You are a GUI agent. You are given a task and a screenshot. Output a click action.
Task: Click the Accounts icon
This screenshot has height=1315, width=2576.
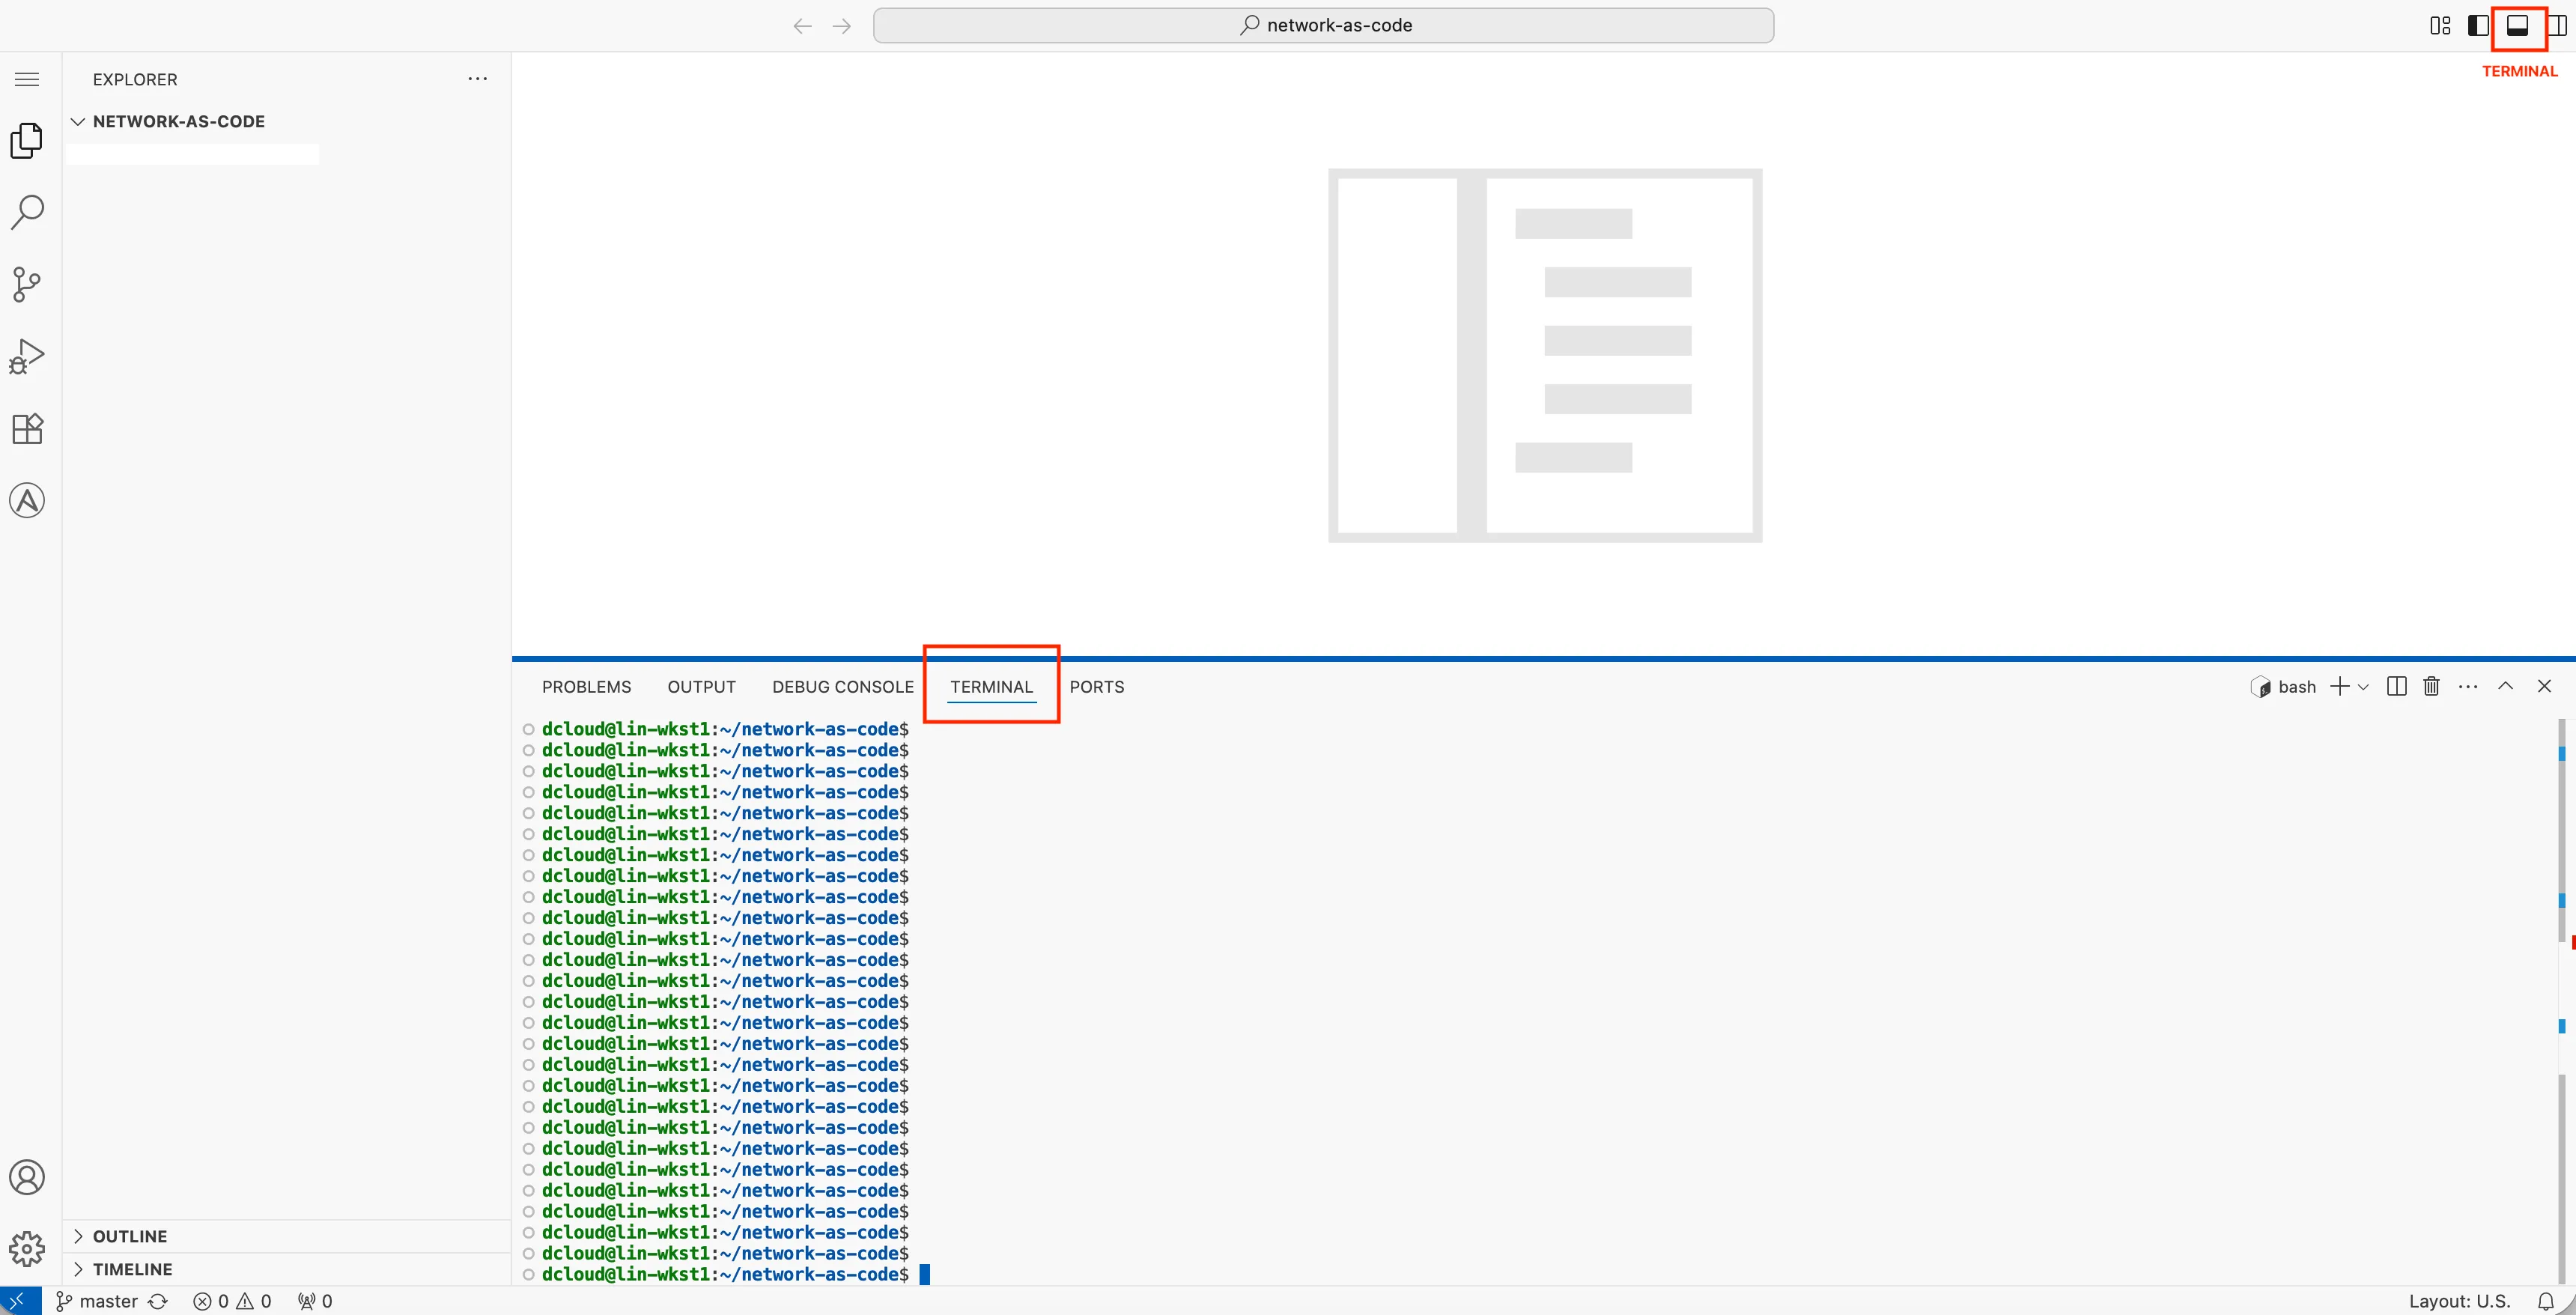(27, 1177)
